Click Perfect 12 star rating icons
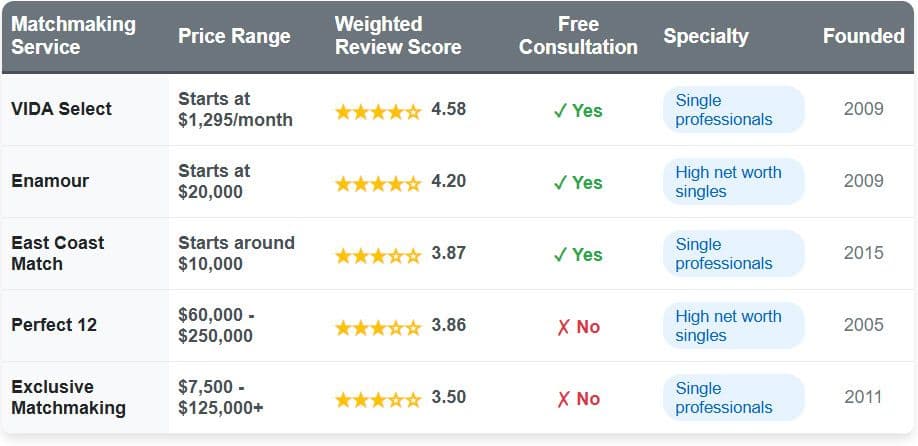918x446 pixels. click(378, 327)
